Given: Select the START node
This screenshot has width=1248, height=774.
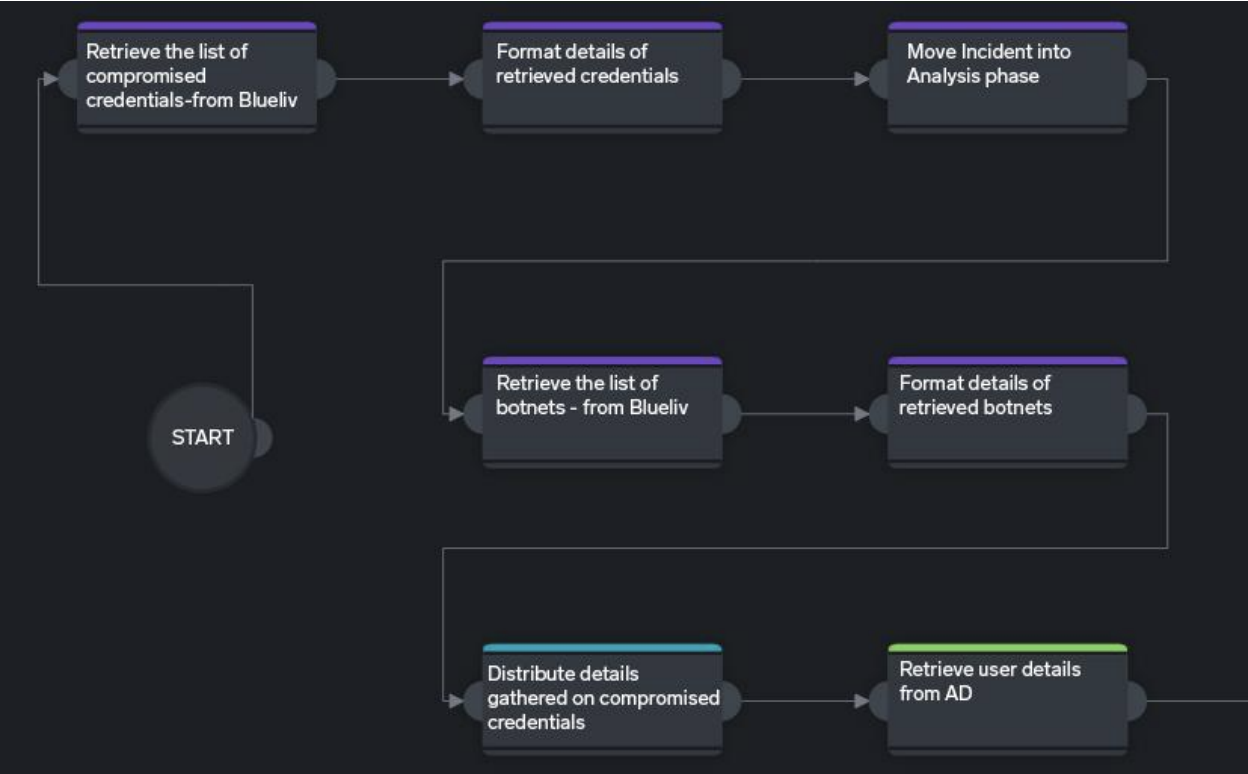Looking at the screenshot, I should 202,438.
